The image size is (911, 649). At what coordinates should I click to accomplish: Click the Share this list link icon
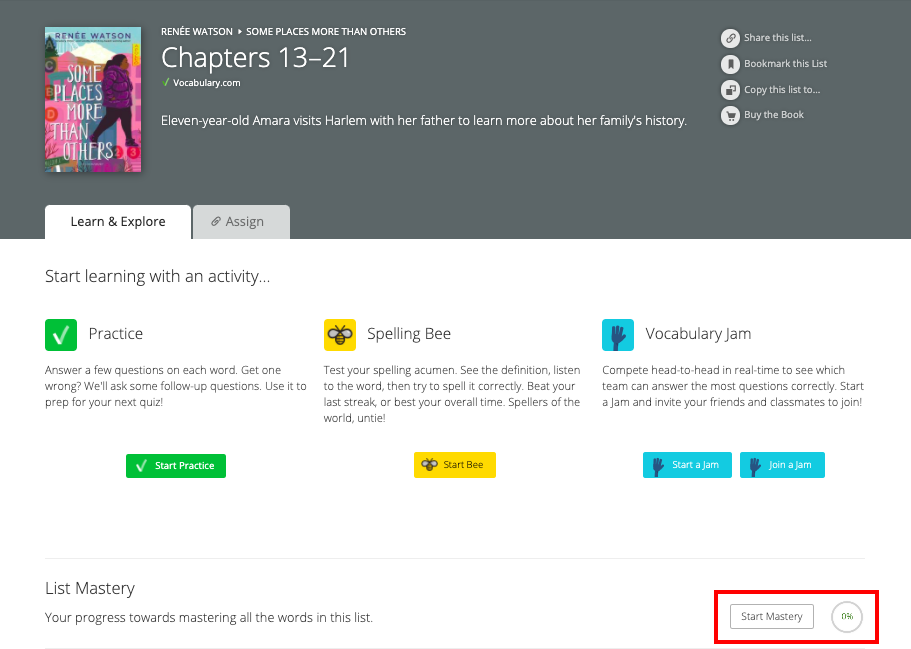point(730,38)
